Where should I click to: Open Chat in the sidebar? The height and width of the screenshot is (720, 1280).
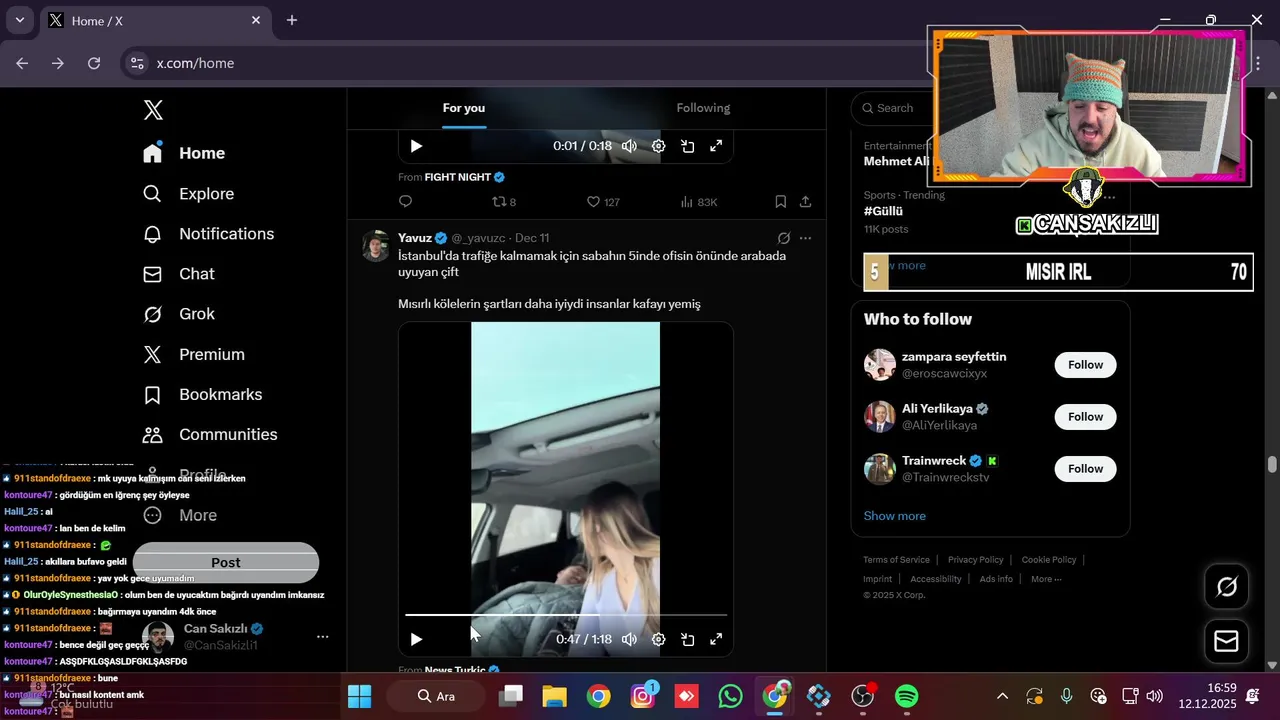point(178,274)
